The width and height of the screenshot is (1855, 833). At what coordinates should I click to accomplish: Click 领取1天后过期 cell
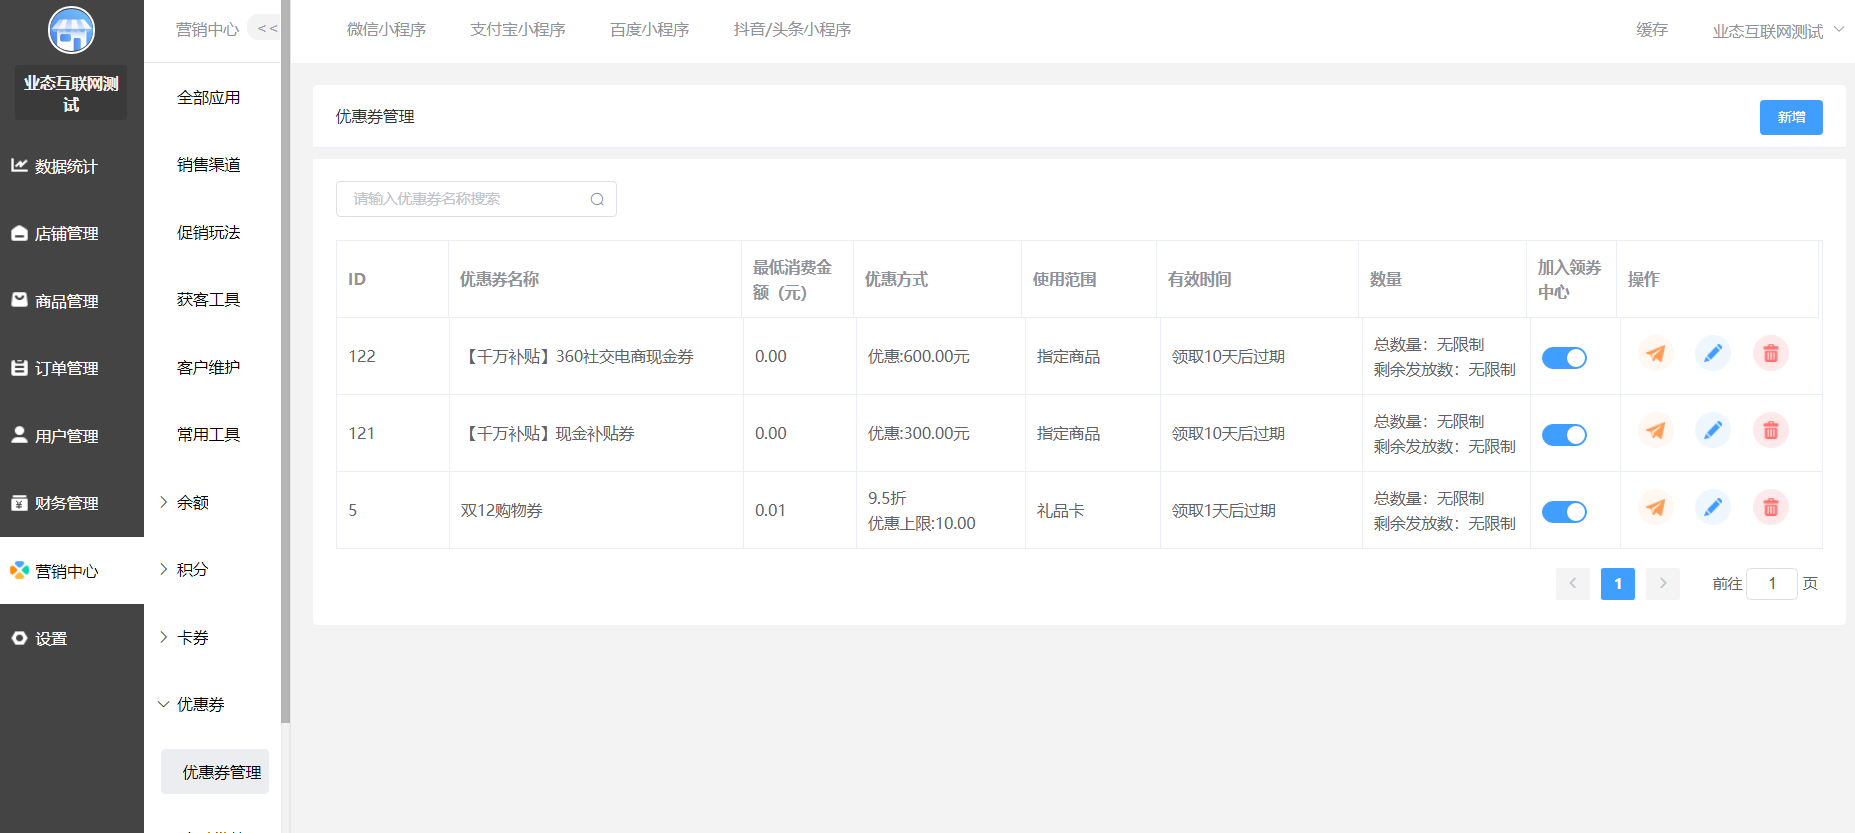(1224, 510)
